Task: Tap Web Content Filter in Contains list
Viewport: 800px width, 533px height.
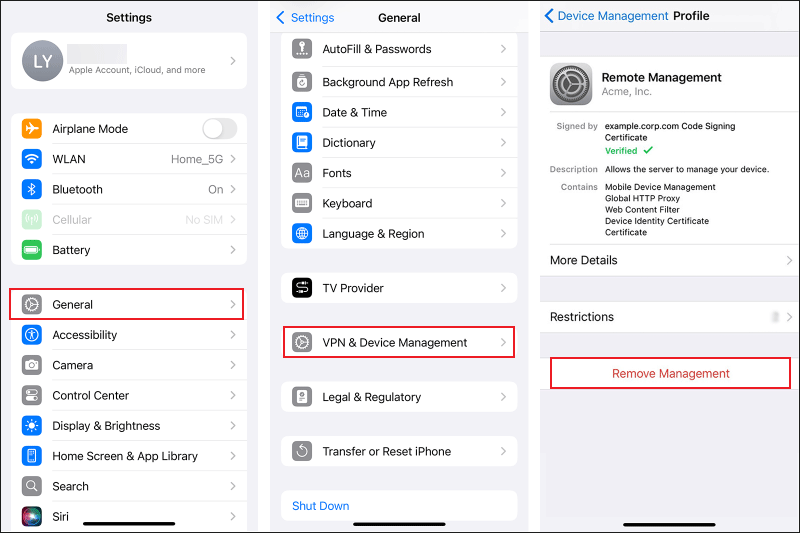Action: pyautogui.click(x=642, y=210)
